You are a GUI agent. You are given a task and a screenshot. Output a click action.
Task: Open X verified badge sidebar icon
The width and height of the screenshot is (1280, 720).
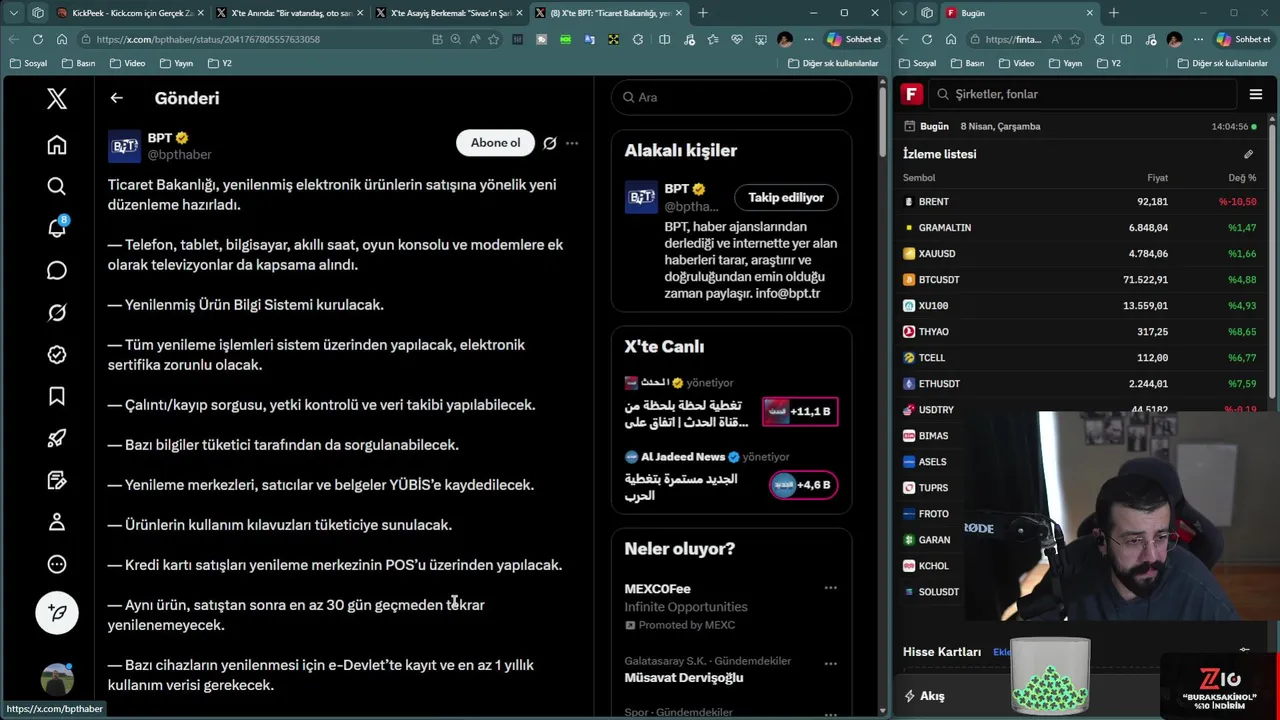(x=57, y=355)
